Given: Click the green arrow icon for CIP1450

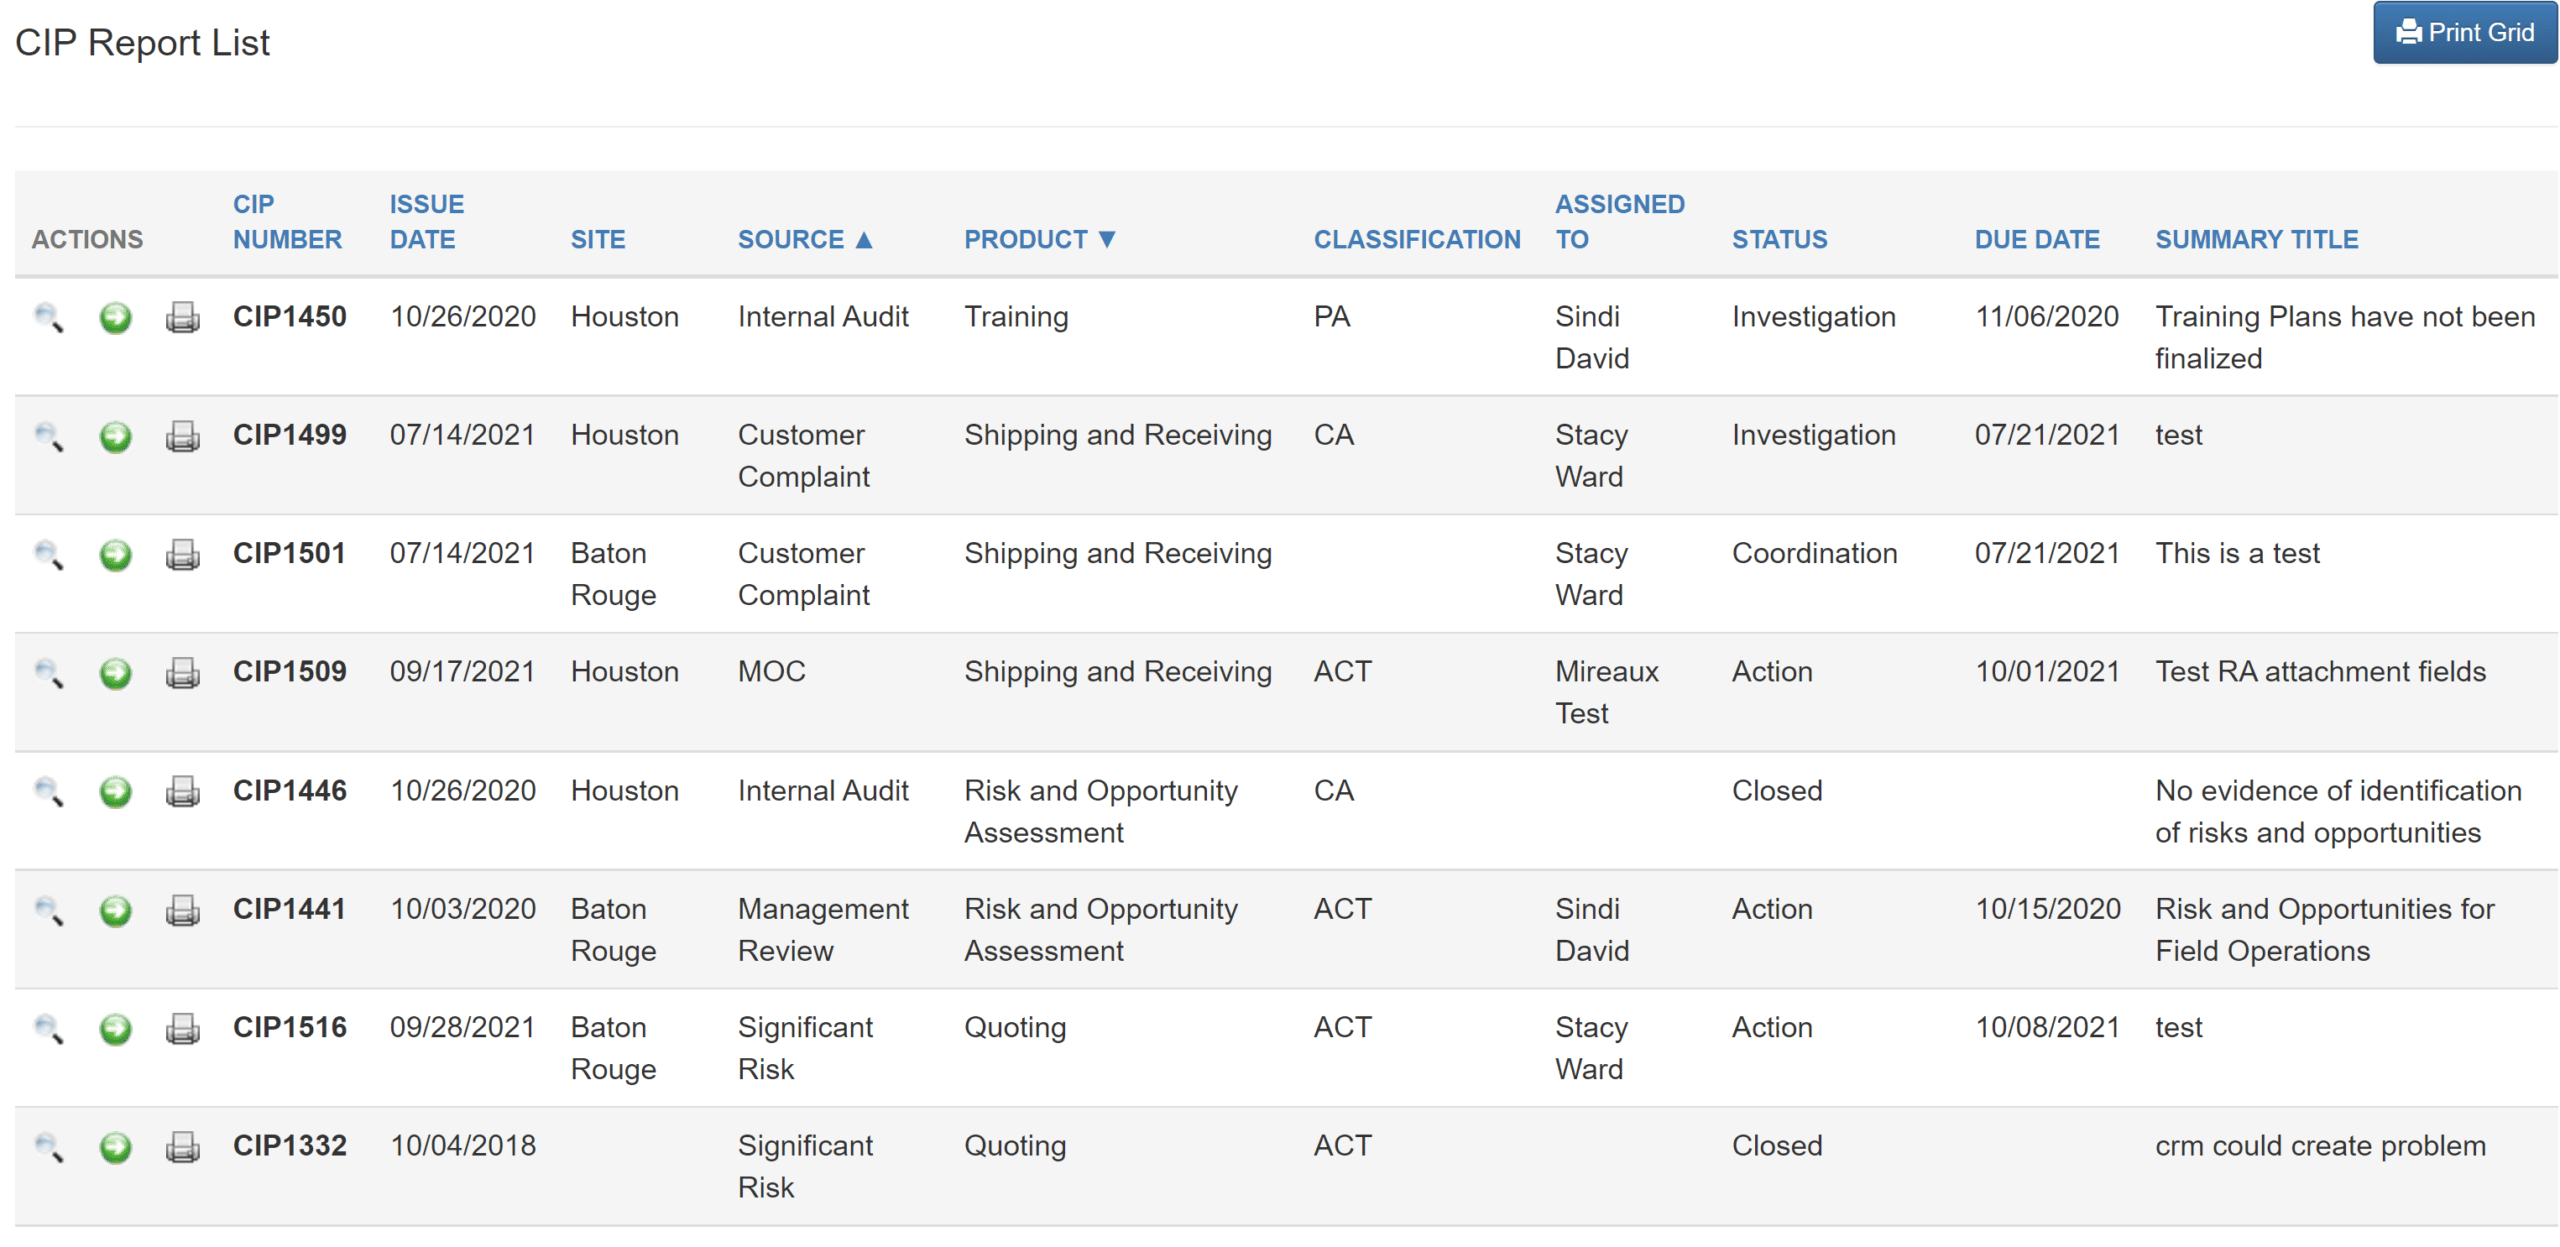Looking at the screenshot, I should coord(115,317).
